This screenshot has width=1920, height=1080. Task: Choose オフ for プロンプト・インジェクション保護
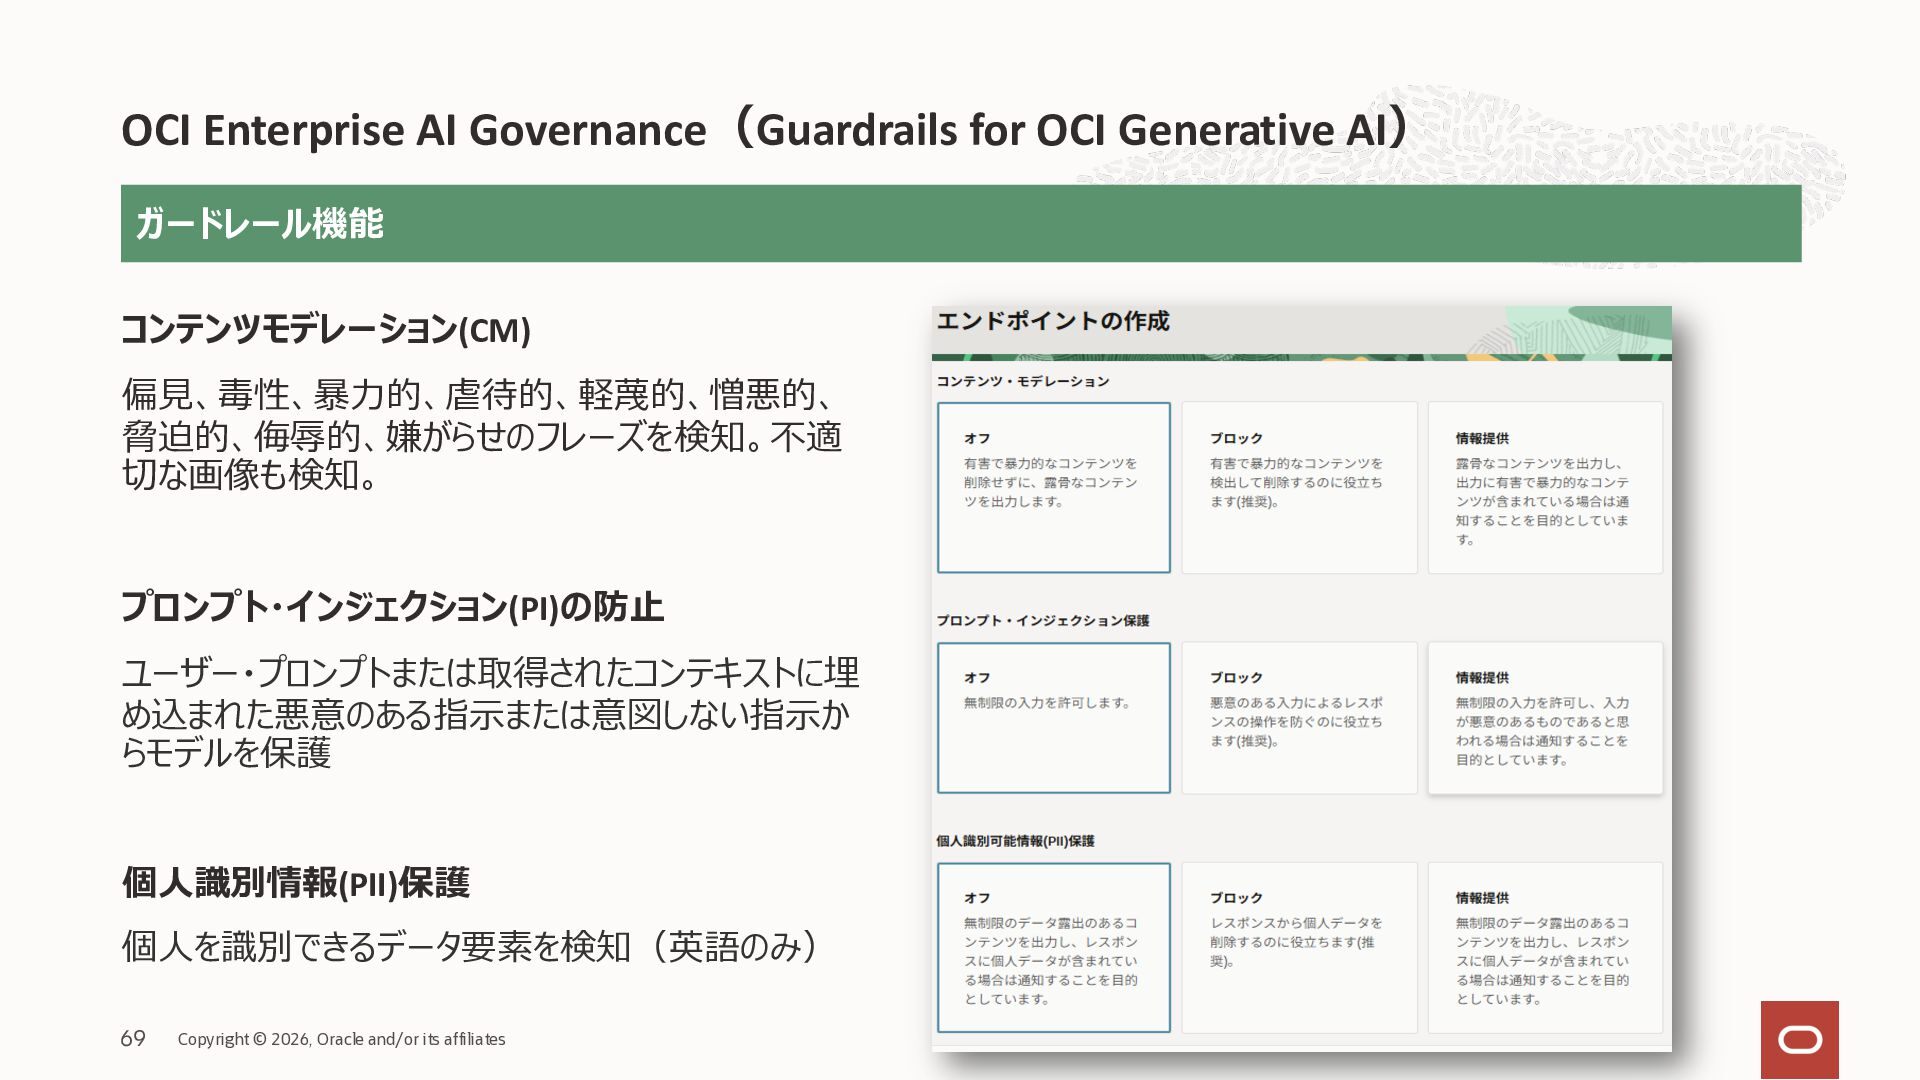click(x=1054, y=718)
